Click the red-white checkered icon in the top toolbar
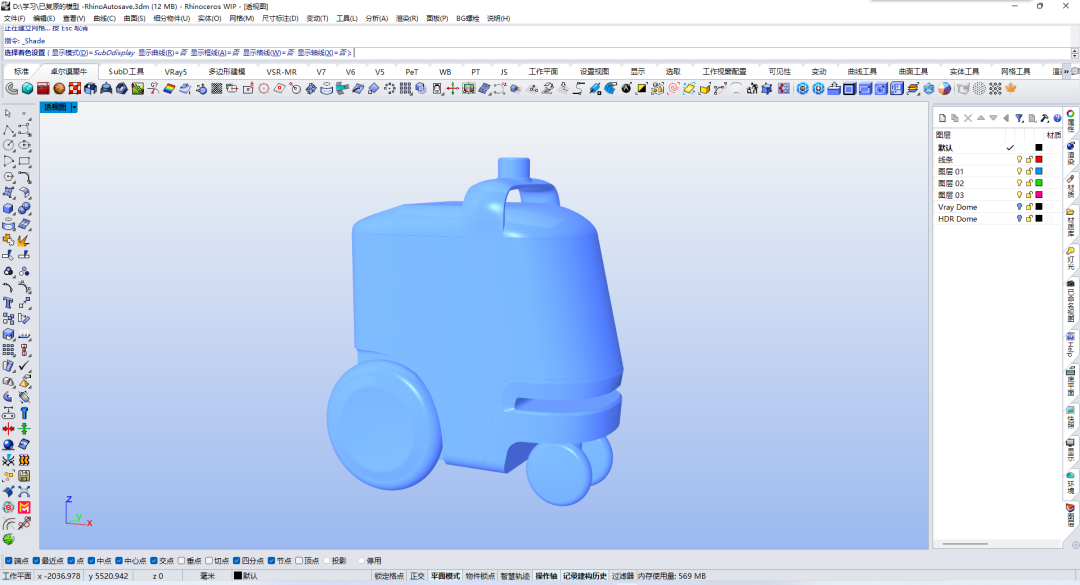 tap(75, 88)
